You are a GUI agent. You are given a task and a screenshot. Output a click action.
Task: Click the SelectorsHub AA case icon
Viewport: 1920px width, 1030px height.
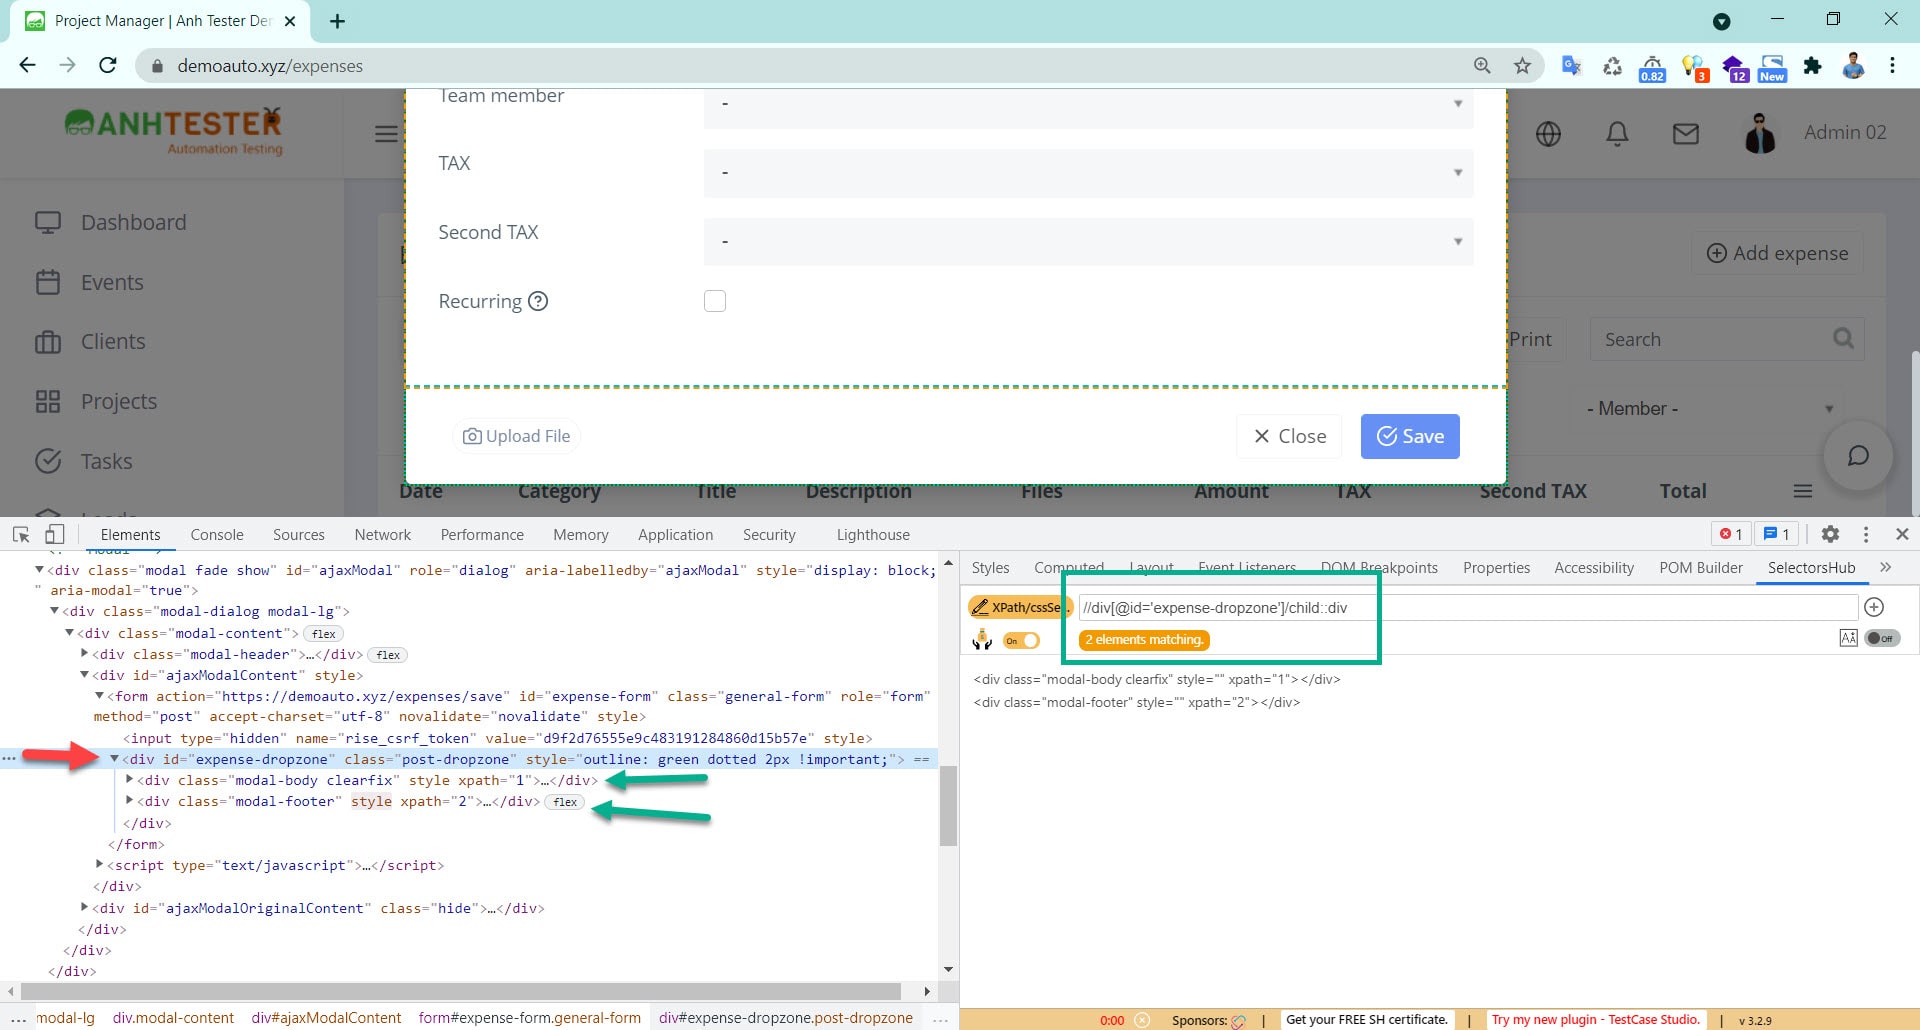(x=1848, y=638)
